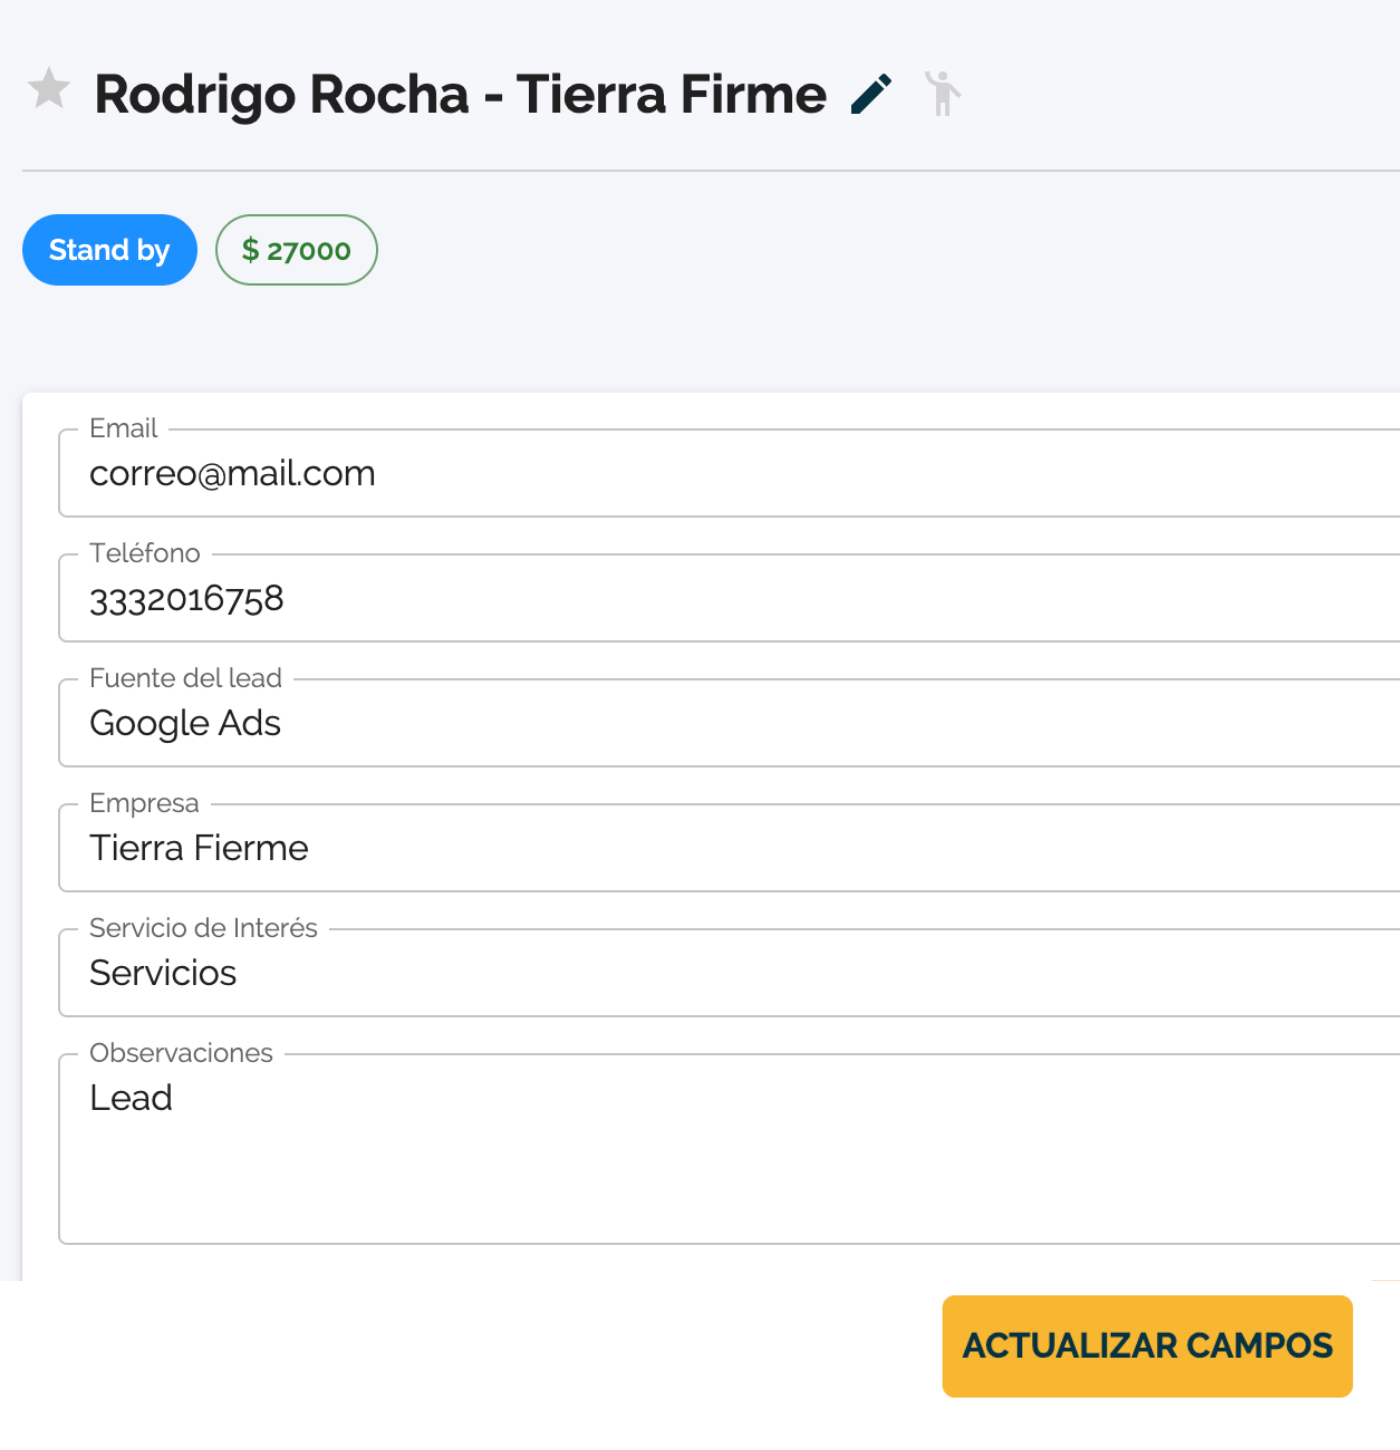Open Servicio de Interés field Servicios

click(730, 973)
